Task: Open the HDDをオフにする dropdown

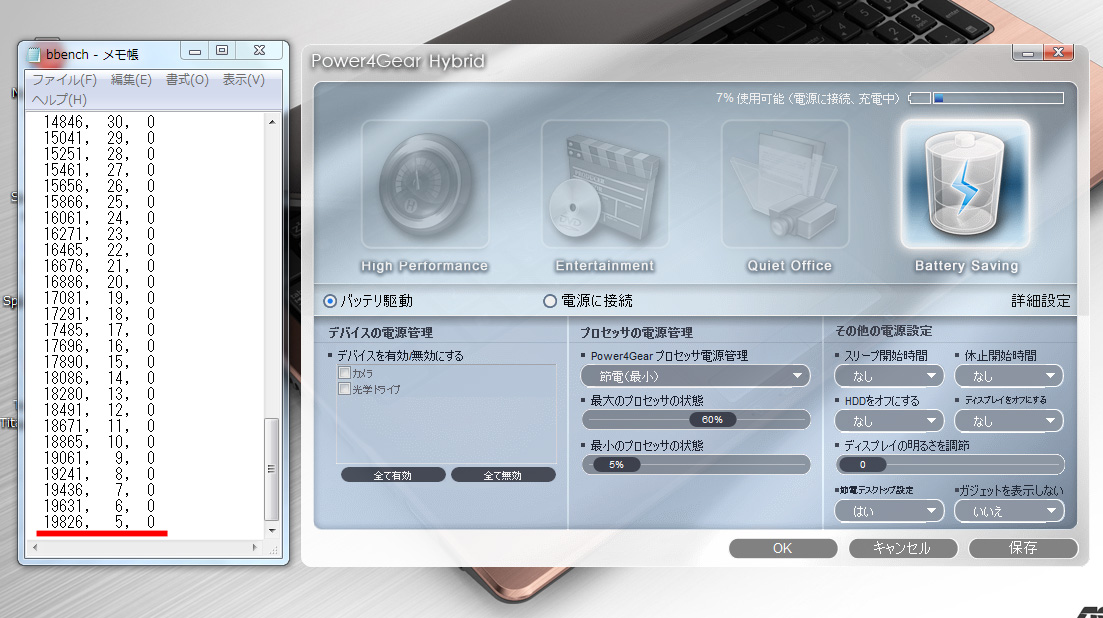Action: click(x=889, y=421)
